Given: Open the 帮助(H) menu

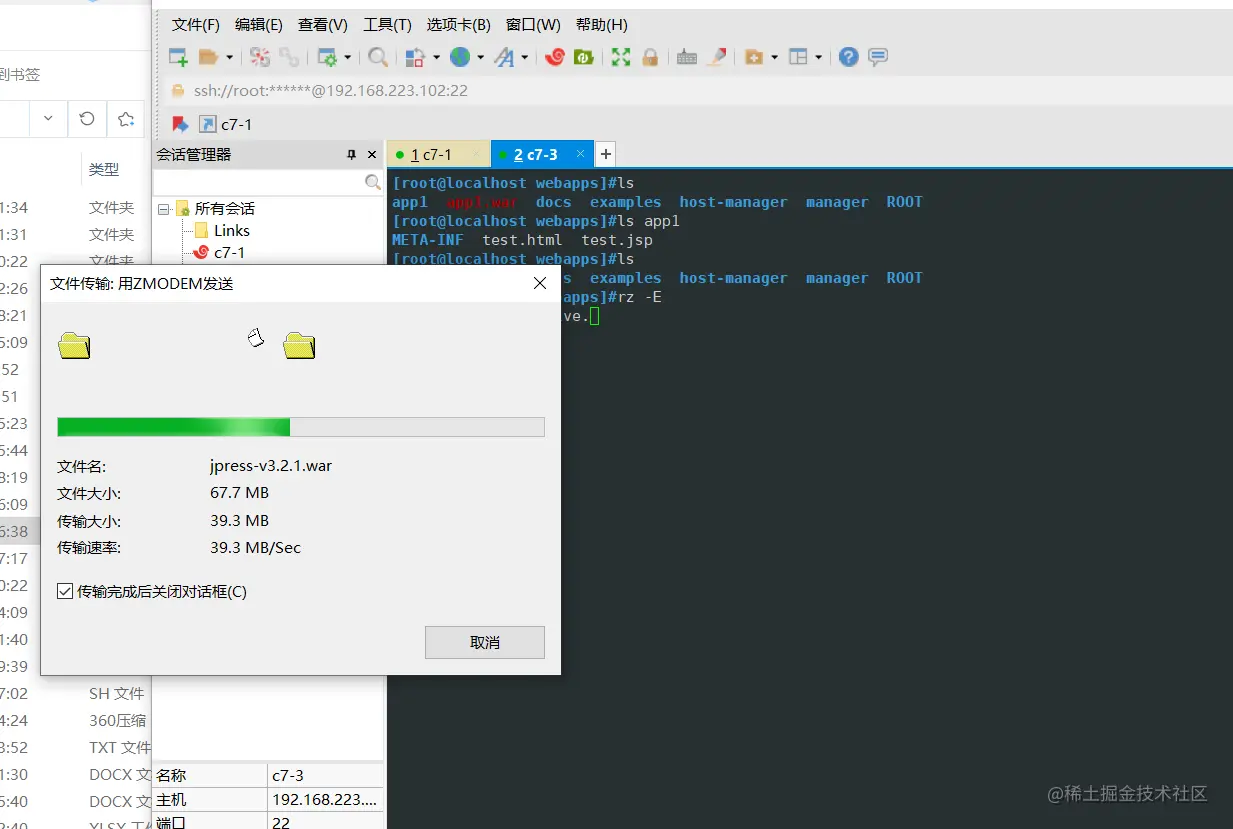Looking at the screenshot, I should pyautogui.click(x=602, y=25).
